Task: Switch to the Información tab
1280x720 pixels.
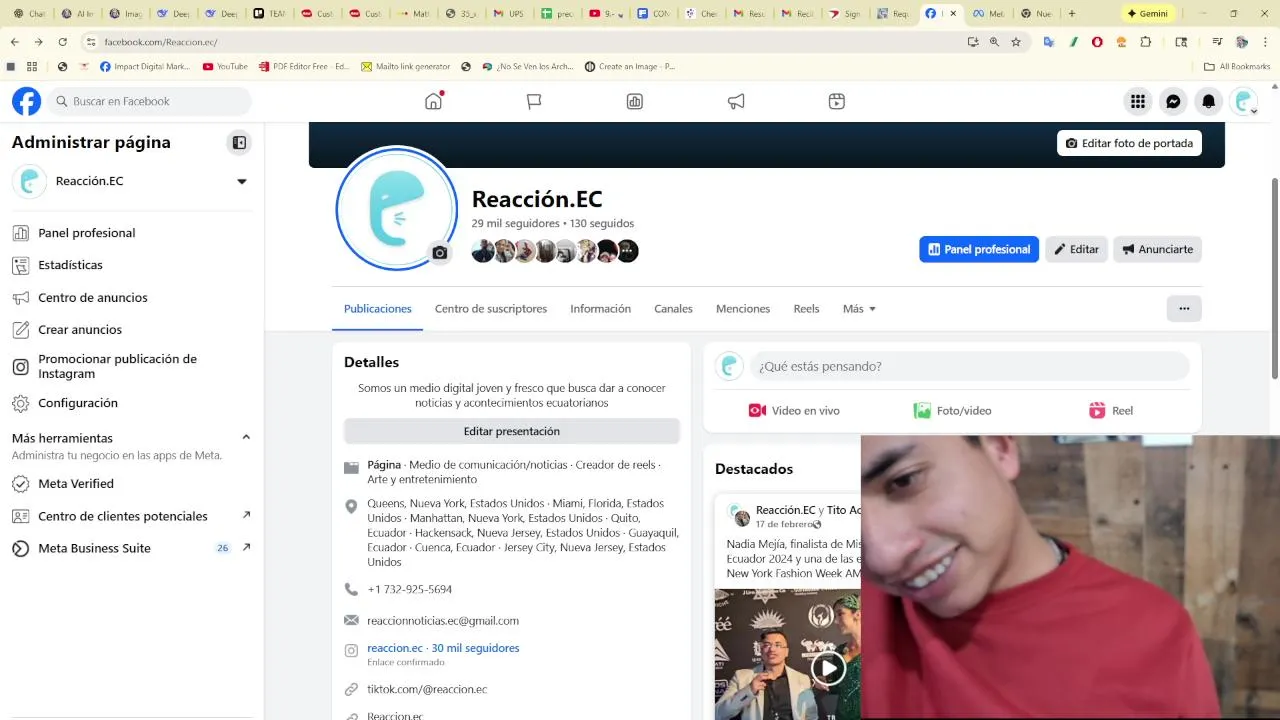Action: (x=600, y=309)
